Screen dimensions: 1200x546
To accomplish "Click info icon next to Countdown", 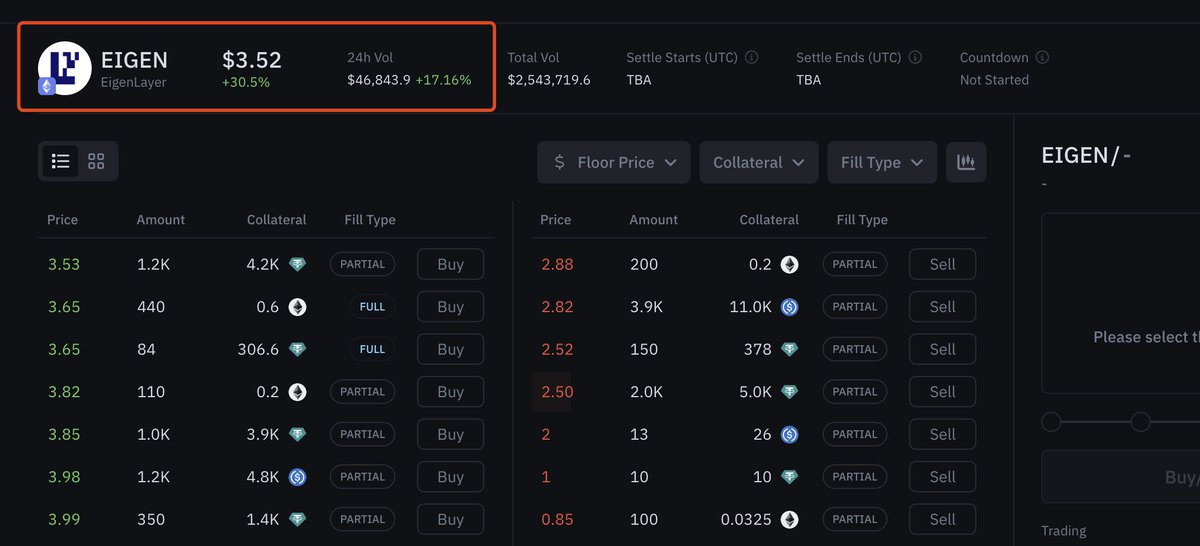I will click(x=1042, y=58).
